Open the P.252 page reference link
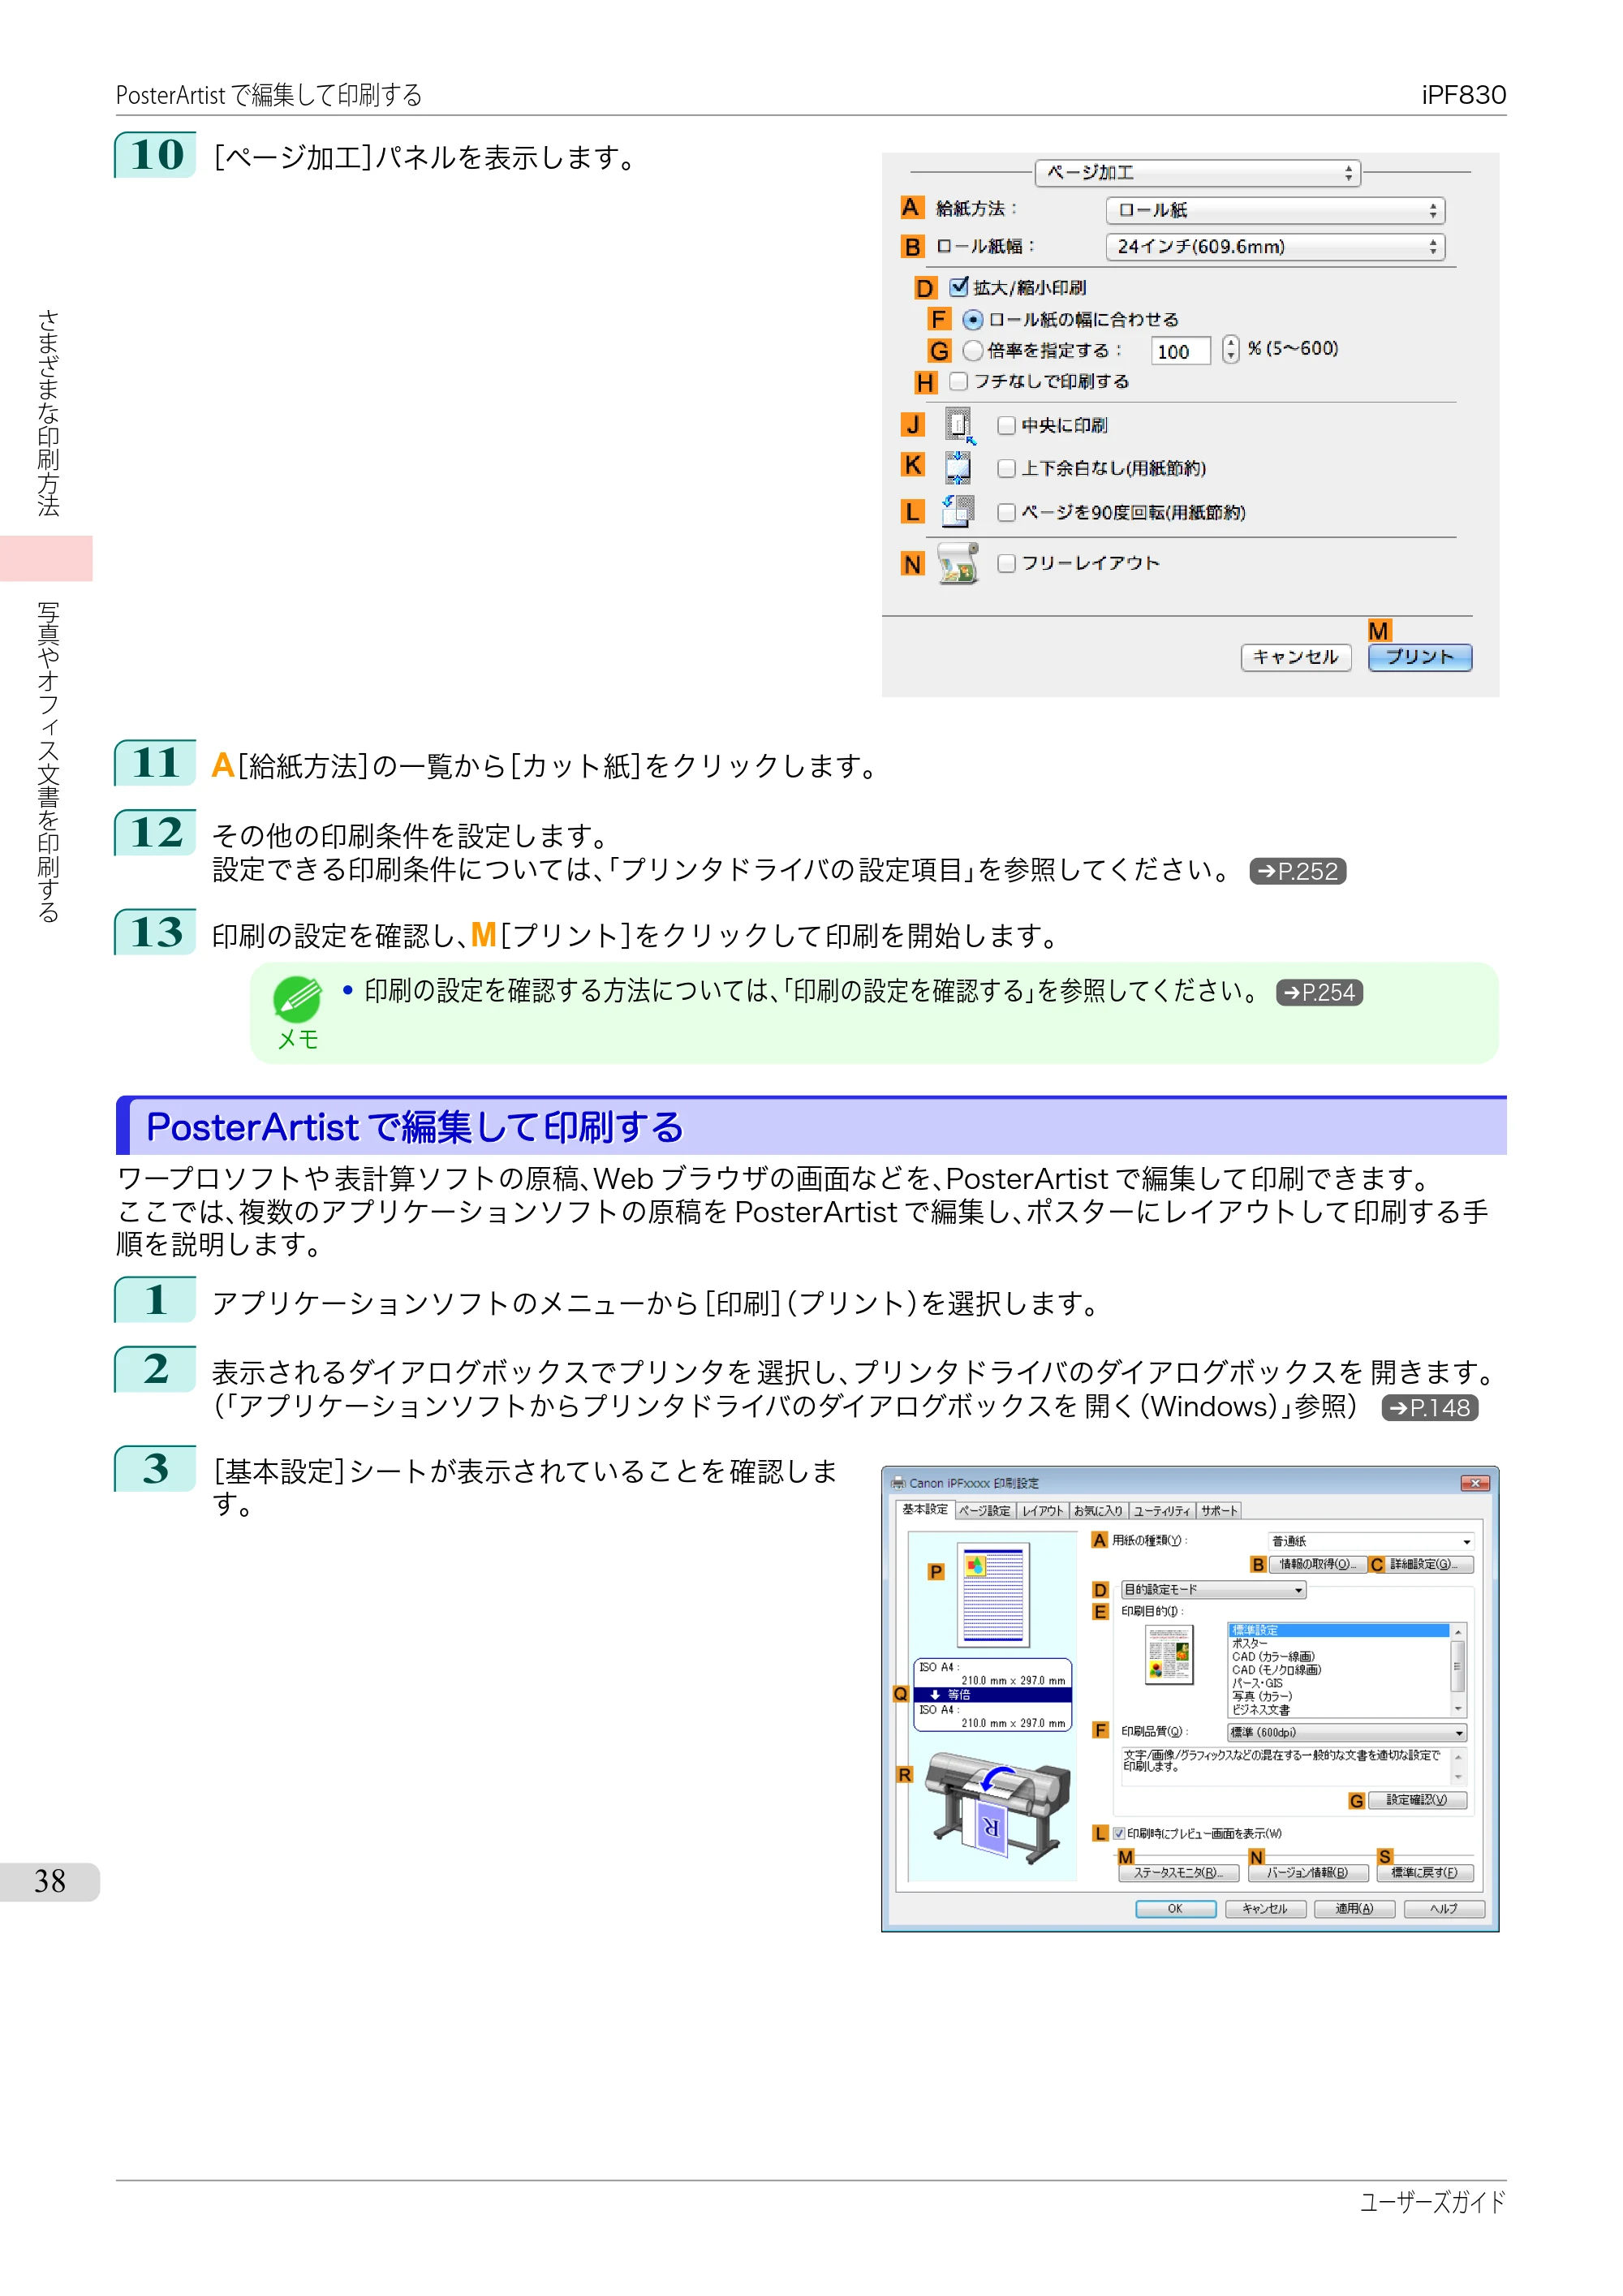Image resolution: width=1623 pixels, height=2296 pixels. click(1297, 871)
